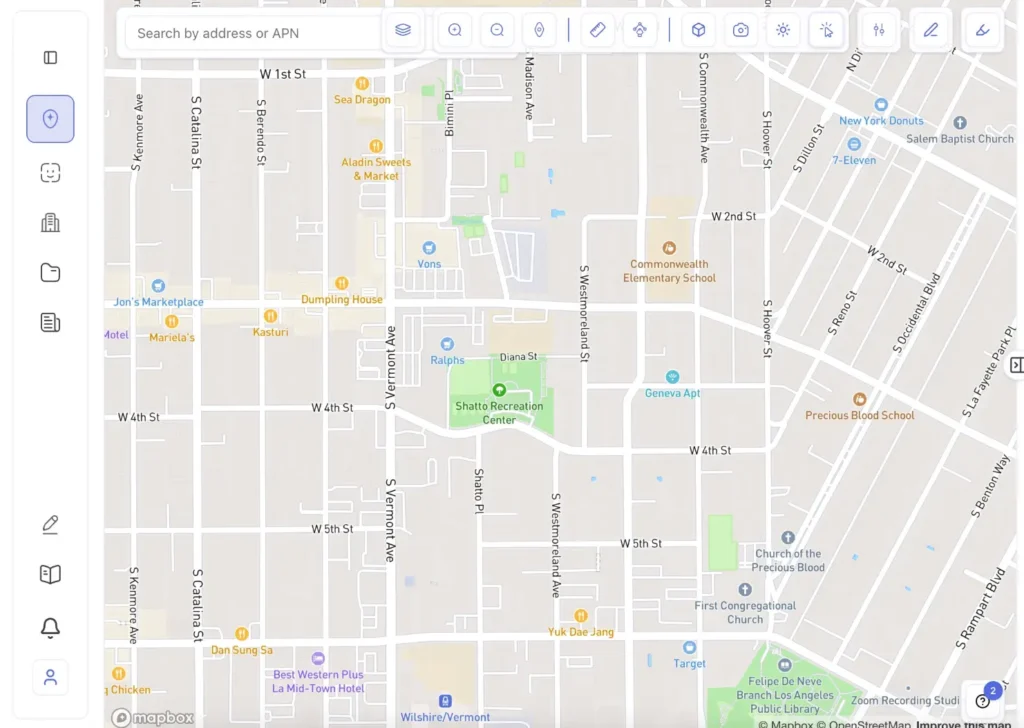Expand the collapsed panel on the right edge
The width and height of the screenshot is (1024, 728).
click(1017, 365)
